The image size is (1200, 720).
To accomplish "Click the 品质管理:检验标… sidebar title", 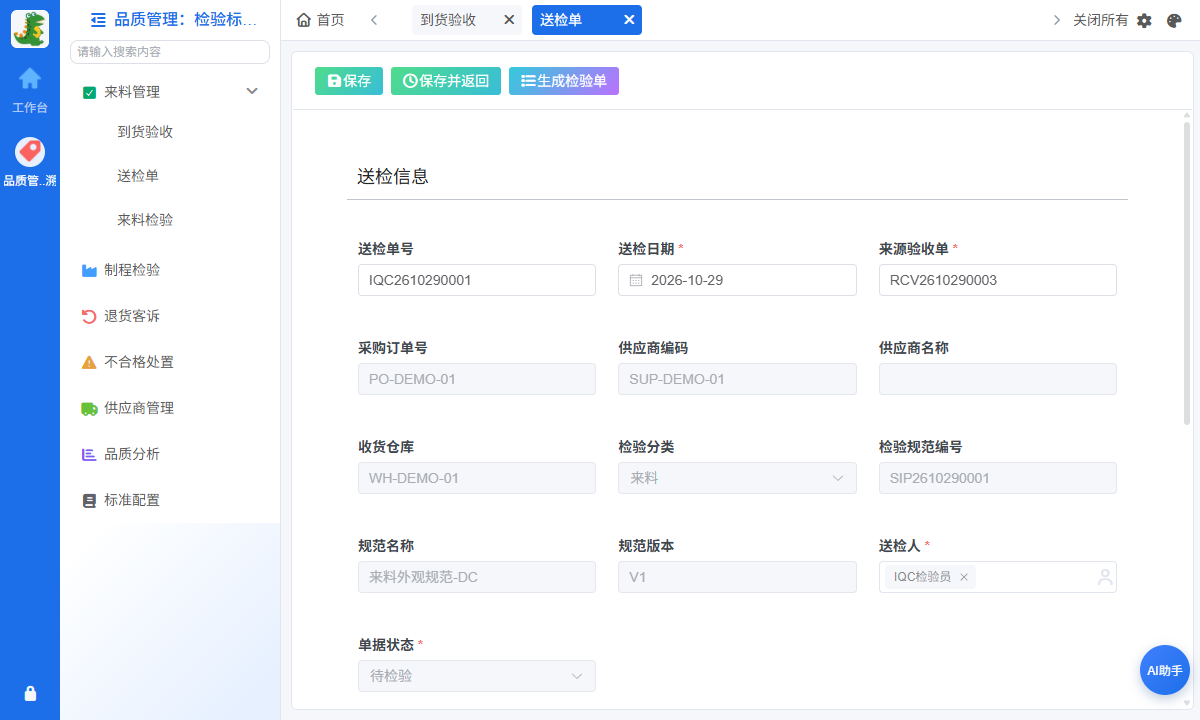I will pos(186,19).
